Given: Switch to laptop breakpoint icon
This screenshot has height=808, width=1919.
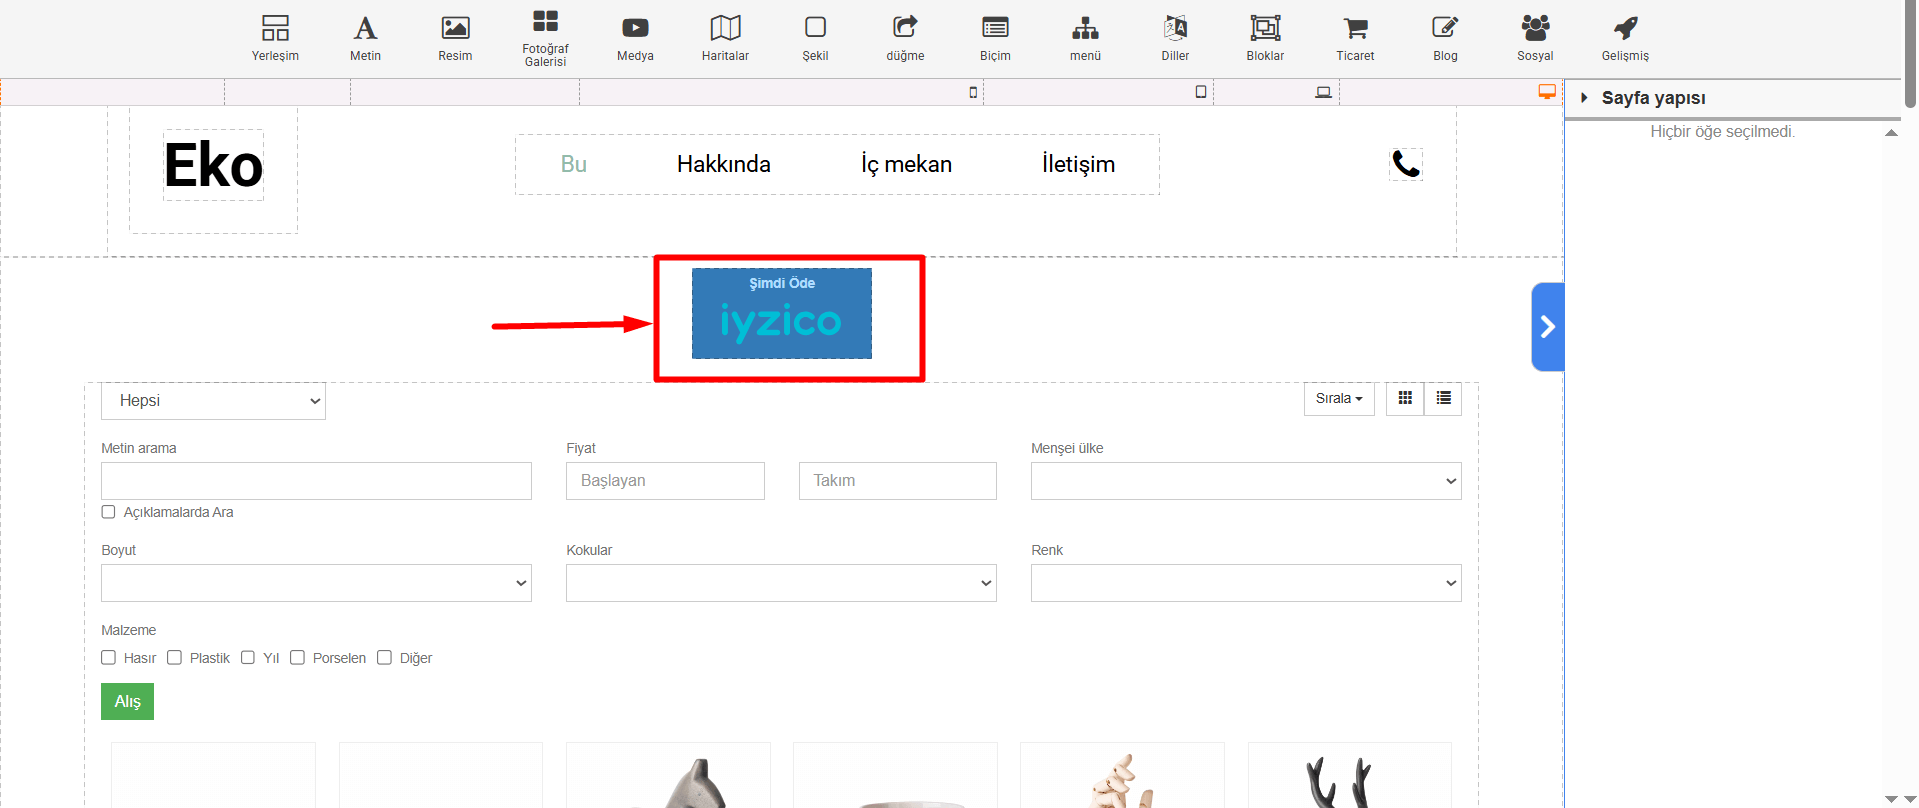Looking at the screenshot, I should click(1323, 92).
